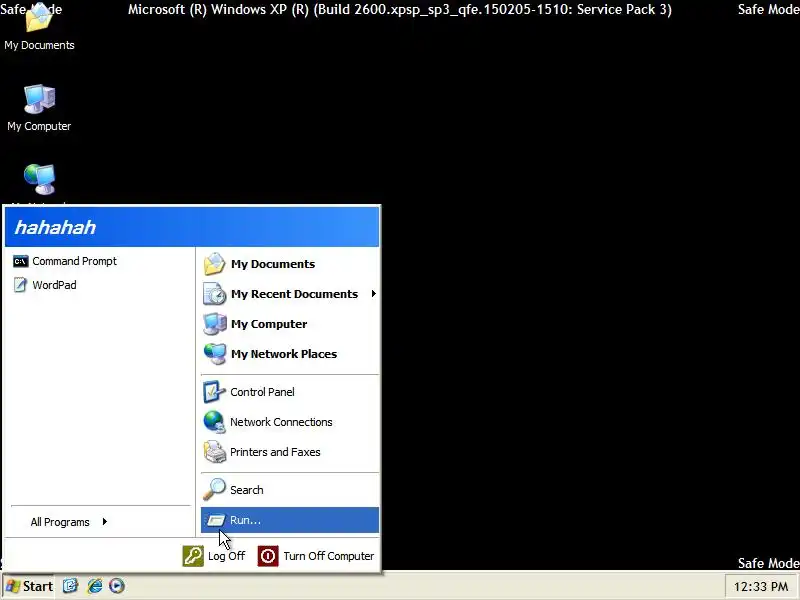
Task: Open Network Connections icon
Action: click(214, 422)
